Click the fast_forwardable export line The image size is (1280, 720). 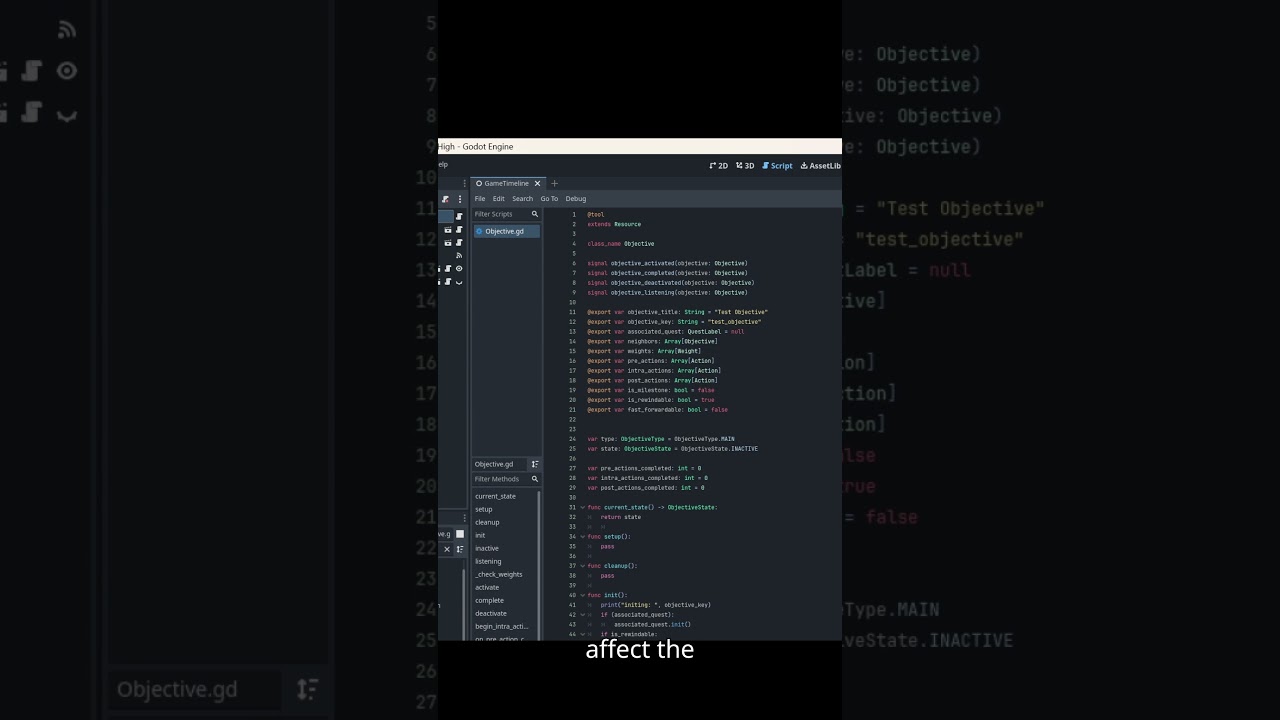pyautogui.click(x=657, y=409)
